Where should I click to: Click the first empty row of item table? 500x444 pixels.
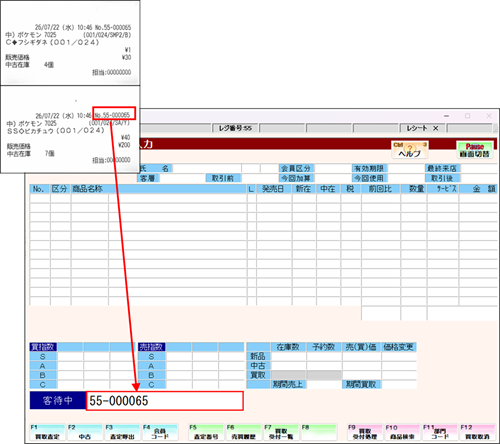(263, 198)
